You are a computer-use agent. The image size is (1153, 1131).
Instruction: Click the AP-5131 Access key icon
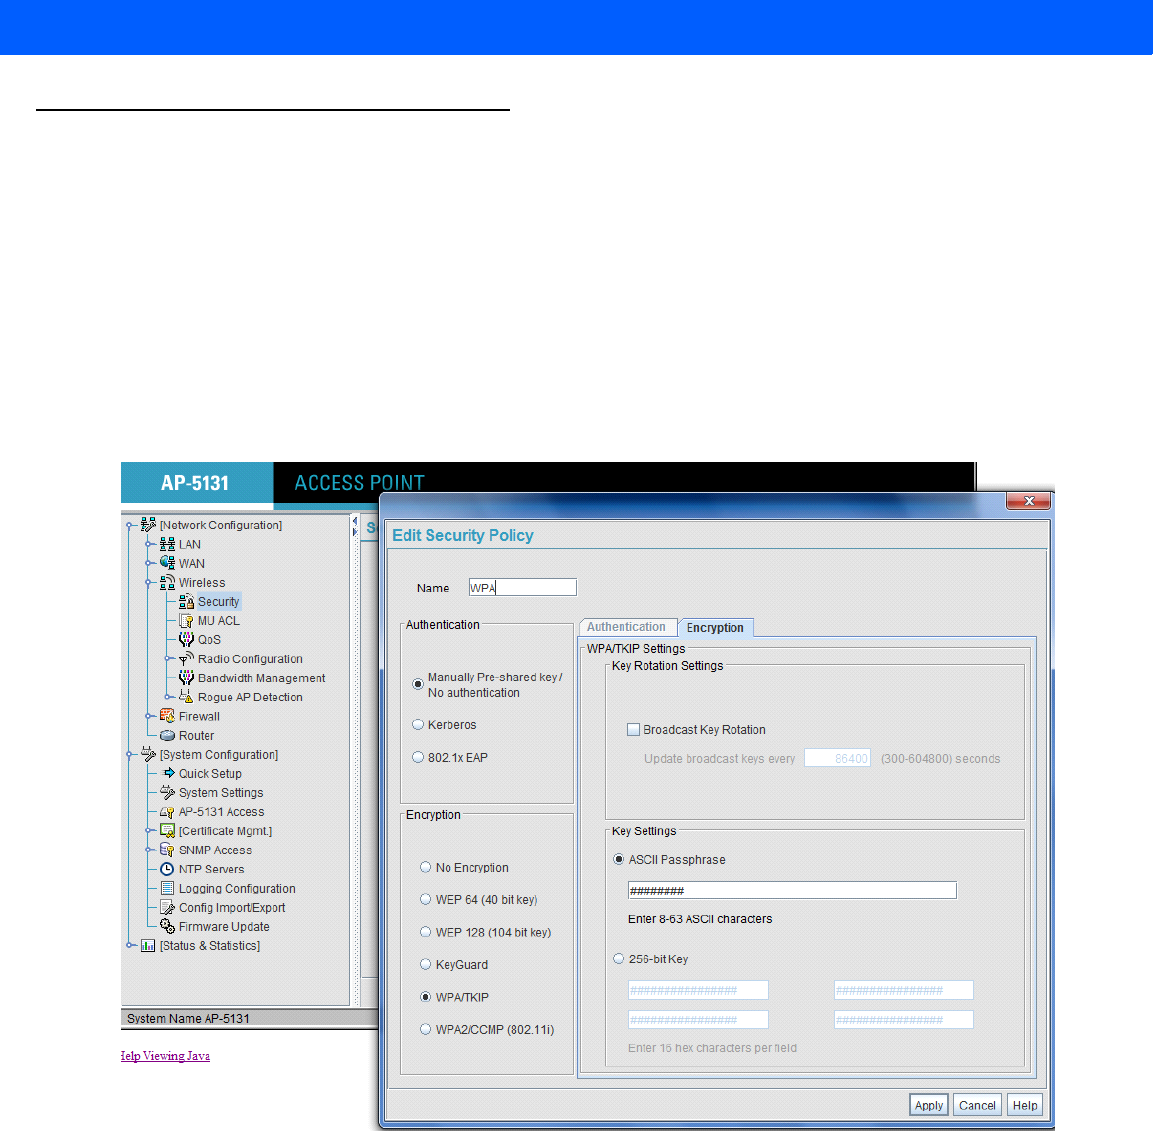[x=168, y=812]
